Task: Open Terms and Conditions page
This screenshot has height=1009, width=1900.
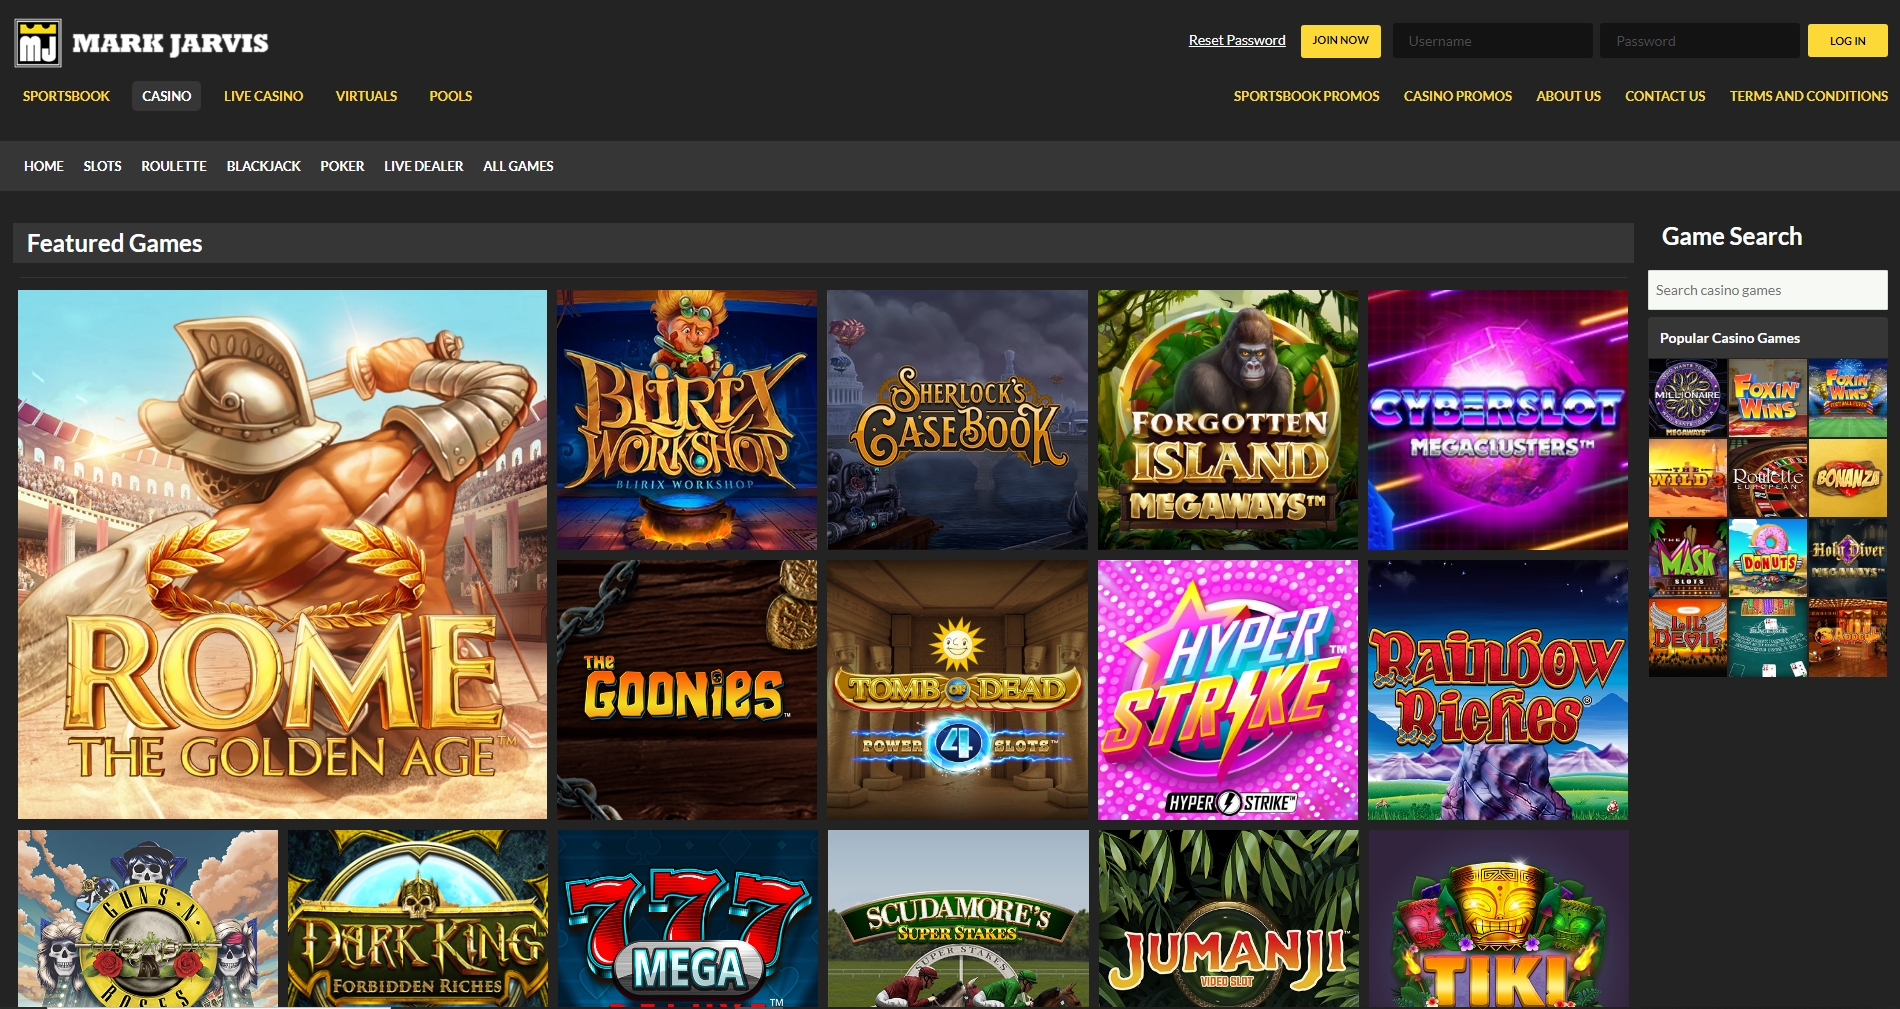Action: [1808, 96]
